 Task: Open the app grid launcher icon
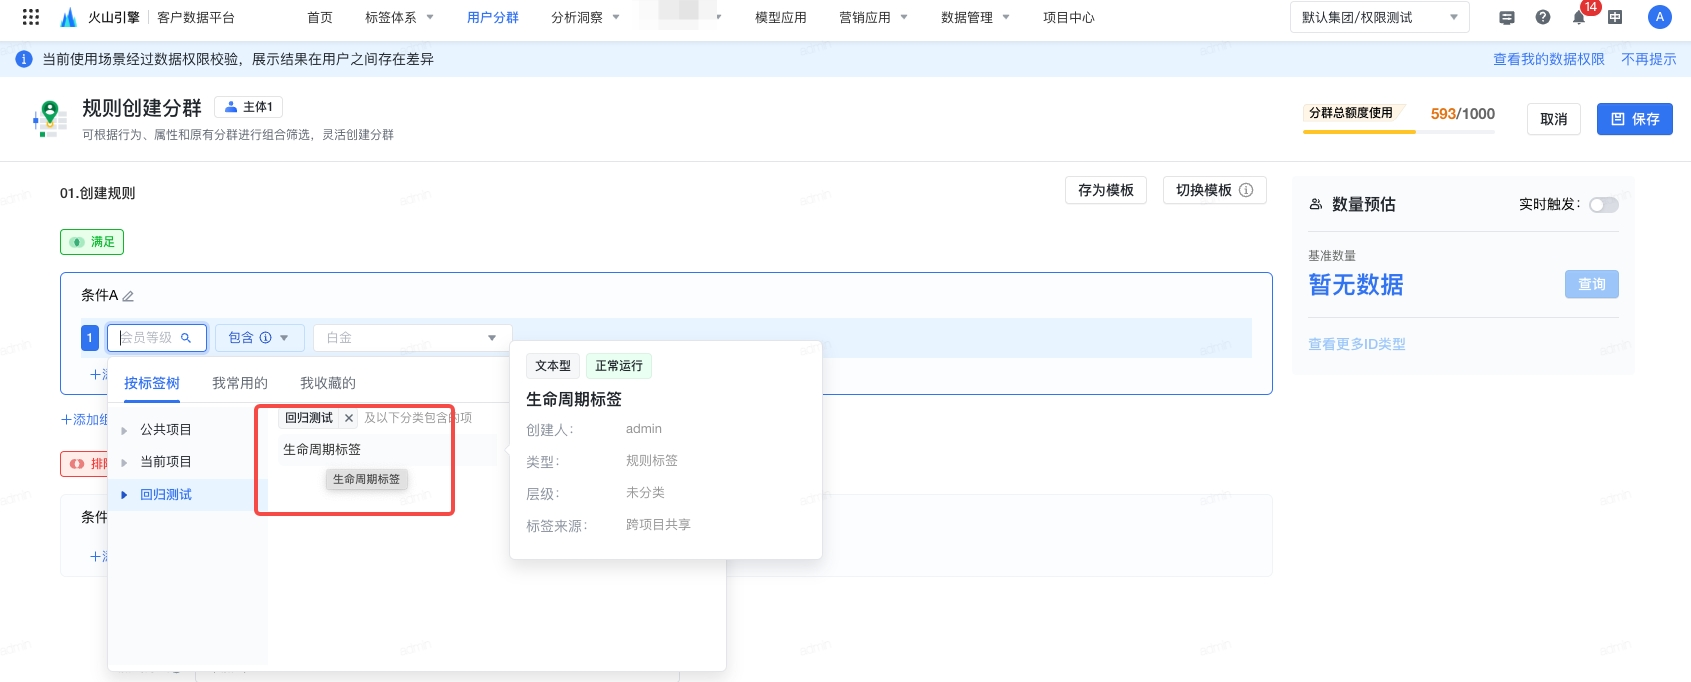[31, 17]
